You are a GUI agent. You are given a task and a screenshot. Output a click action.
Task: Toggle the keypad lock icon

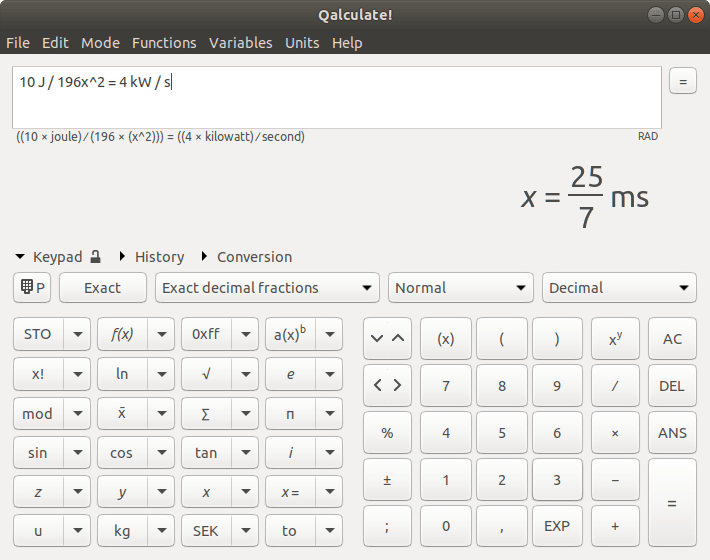click(95, 257)
